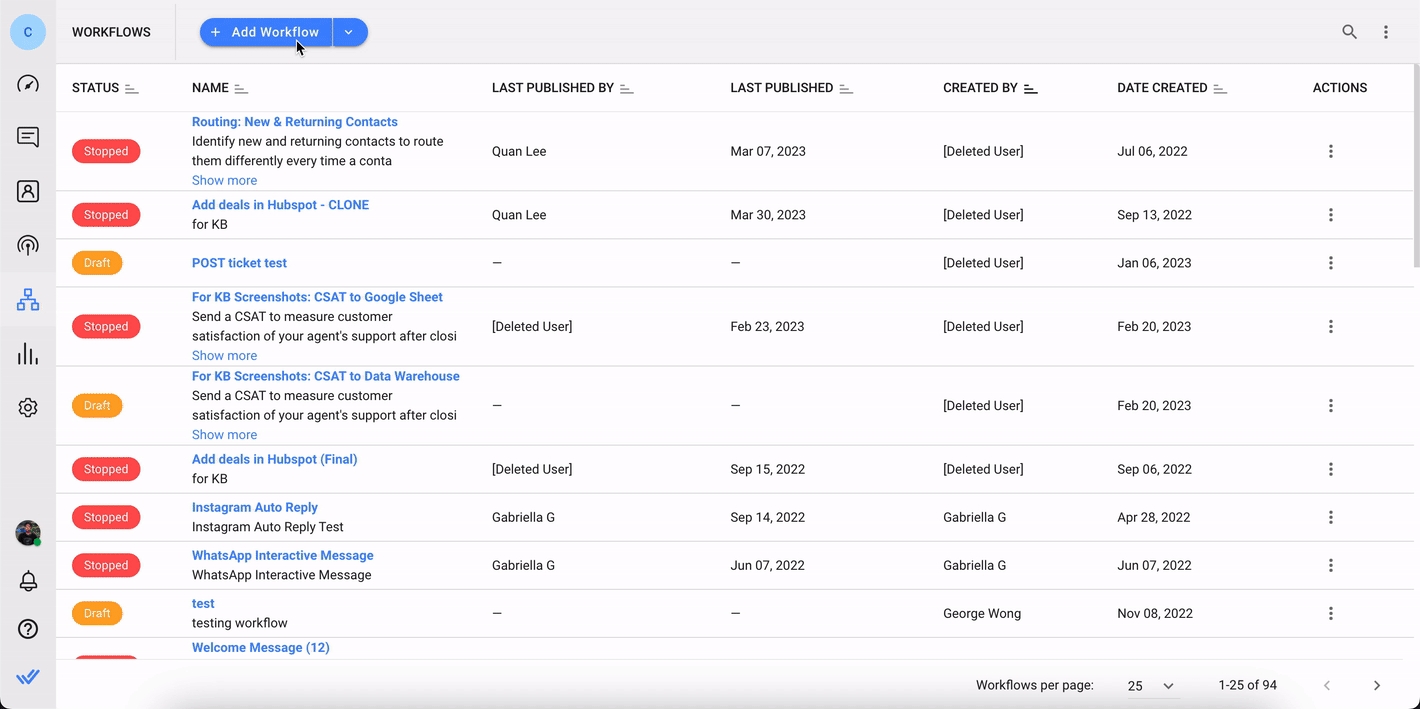The width and height of the screenshot is (1420, 709).
Task: Open Add deals in Hubspot - CLONE workflow
Action: (x=280, y=205)
